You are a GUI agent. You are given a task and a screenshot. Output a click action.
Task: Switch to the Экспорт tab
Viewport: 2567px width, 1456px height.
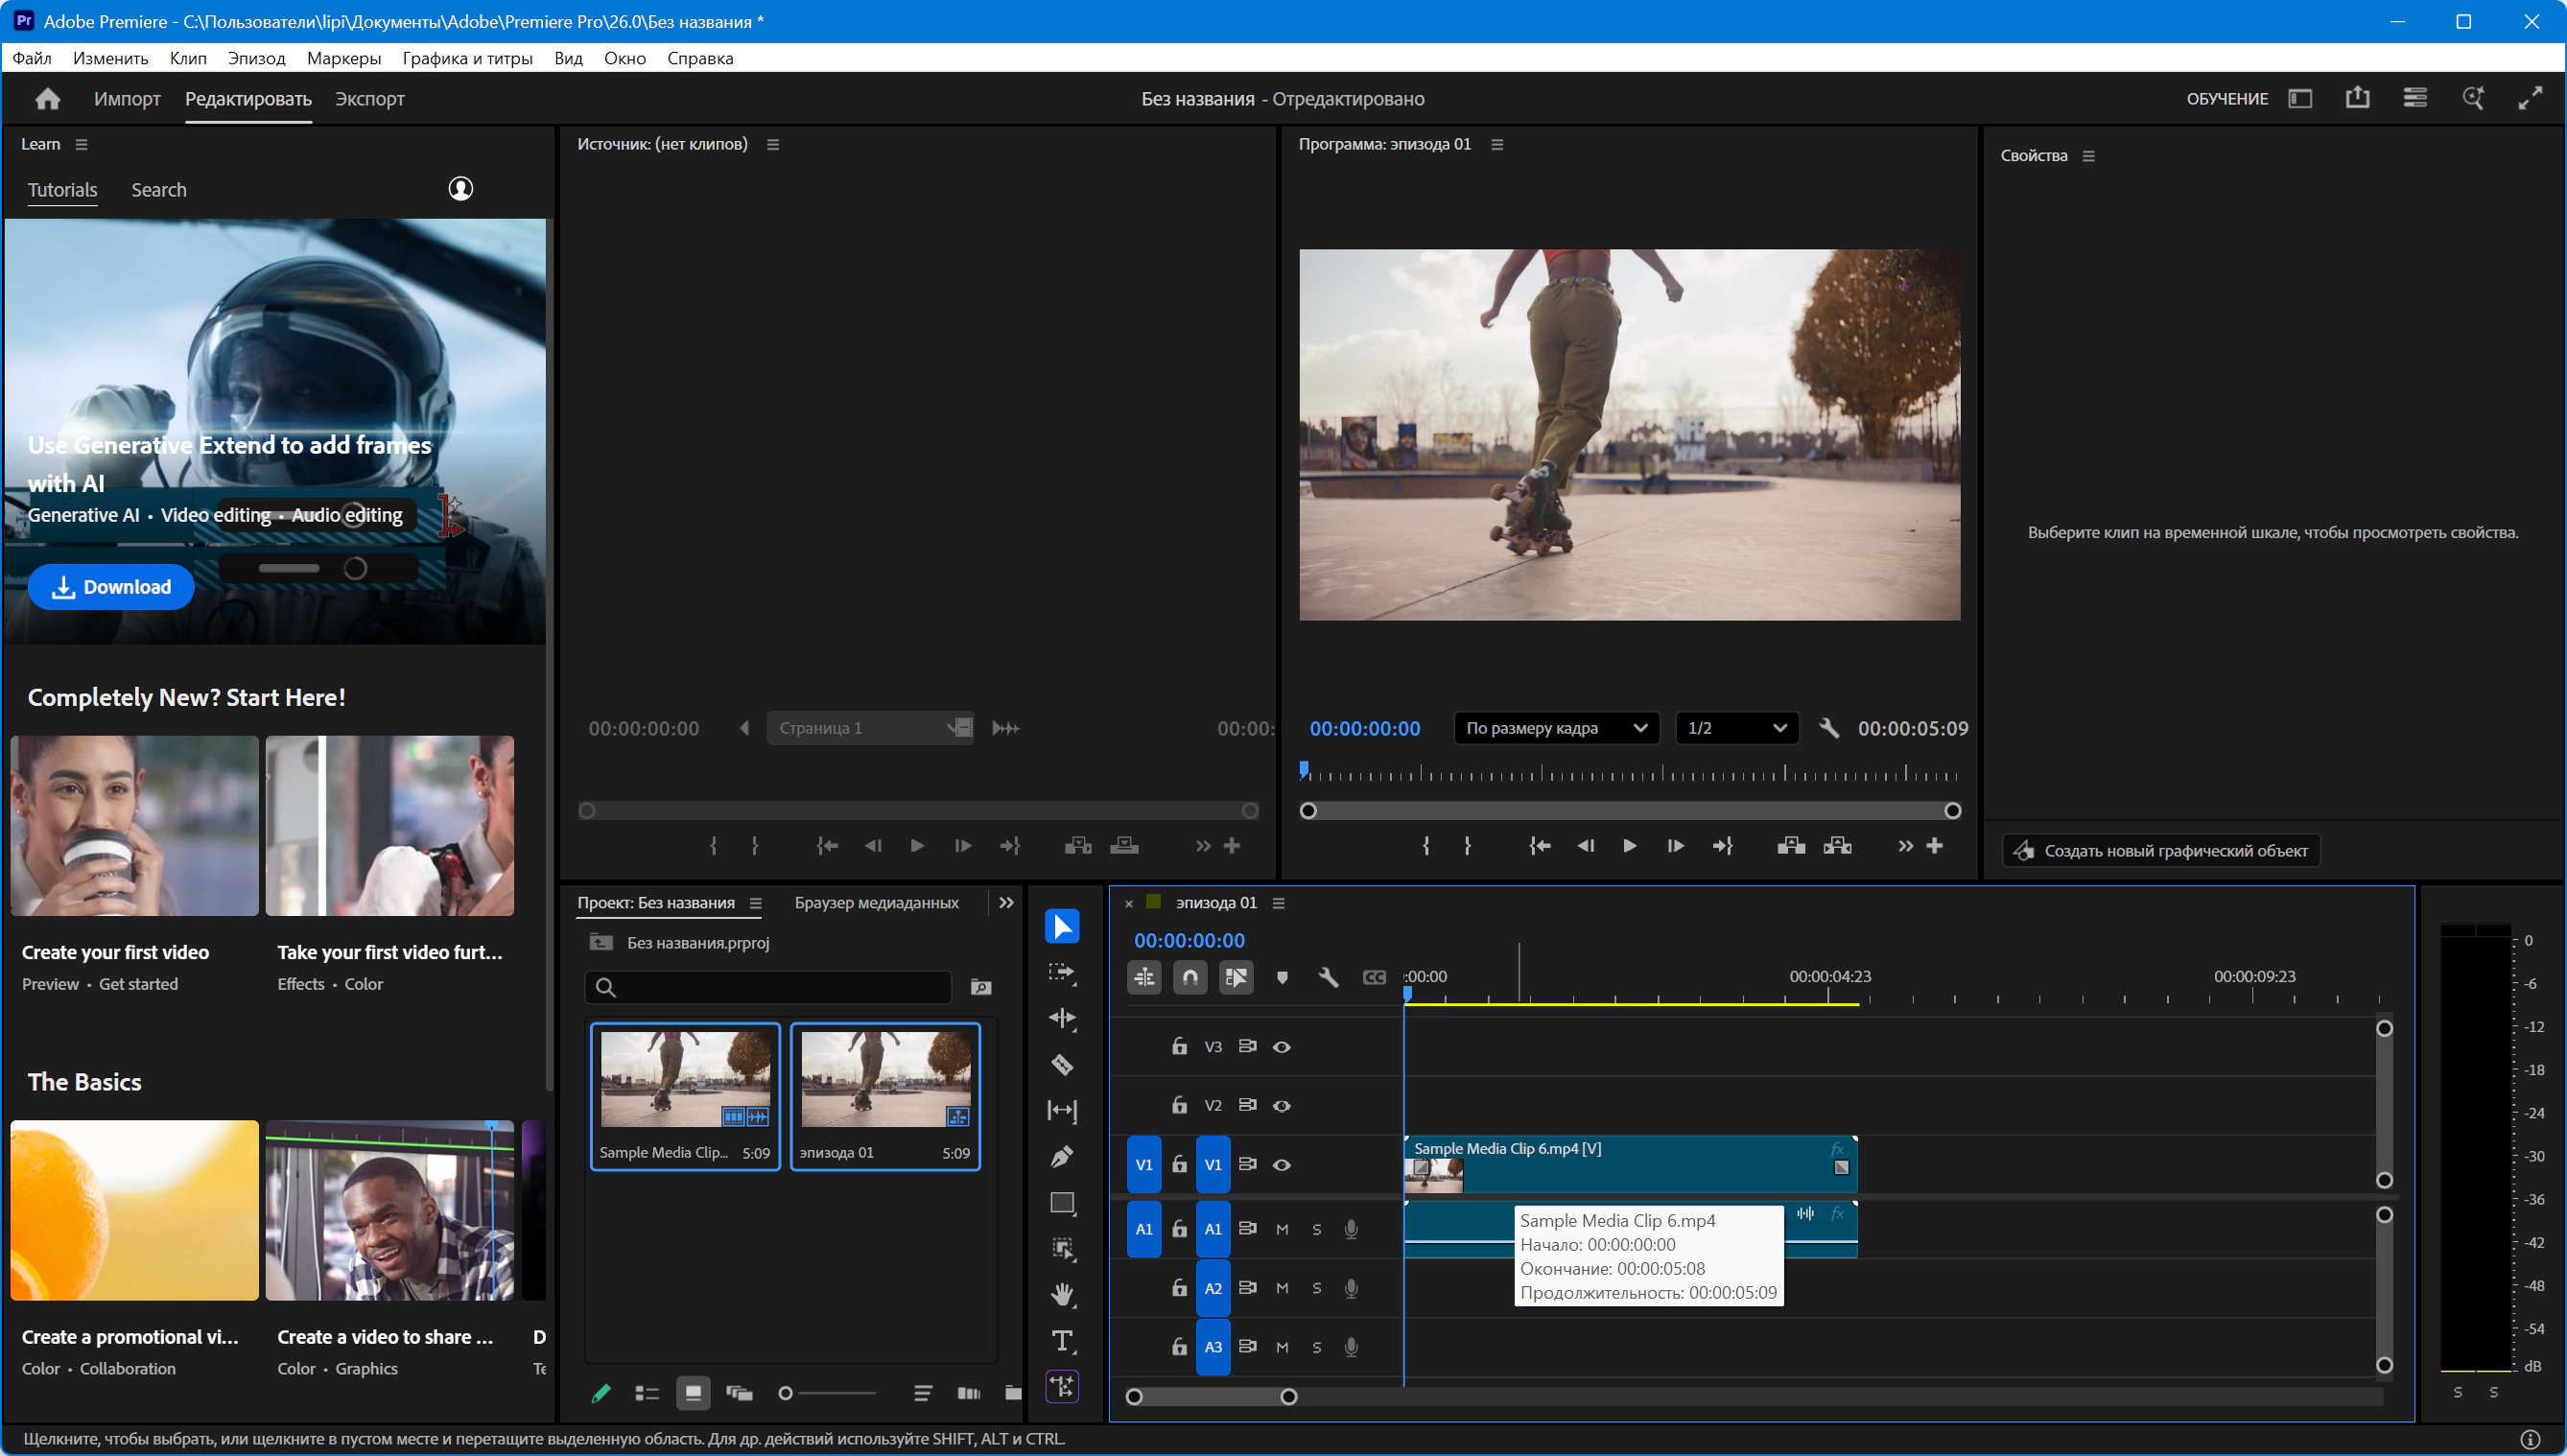click(x=369, y=99)
